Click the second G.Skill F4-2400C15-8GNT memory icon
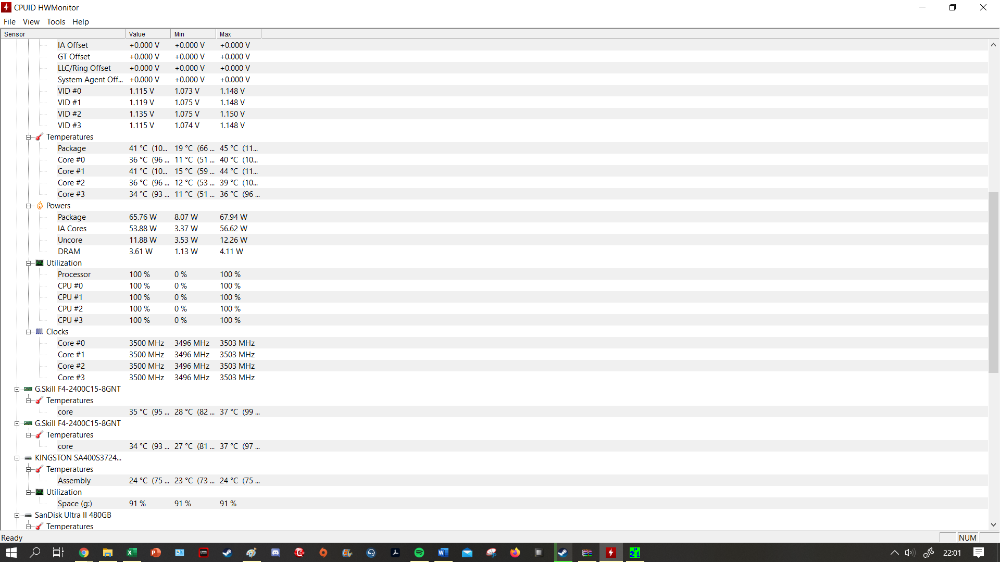The width and height of the screenshot is (1000, 562). point(28,423)
